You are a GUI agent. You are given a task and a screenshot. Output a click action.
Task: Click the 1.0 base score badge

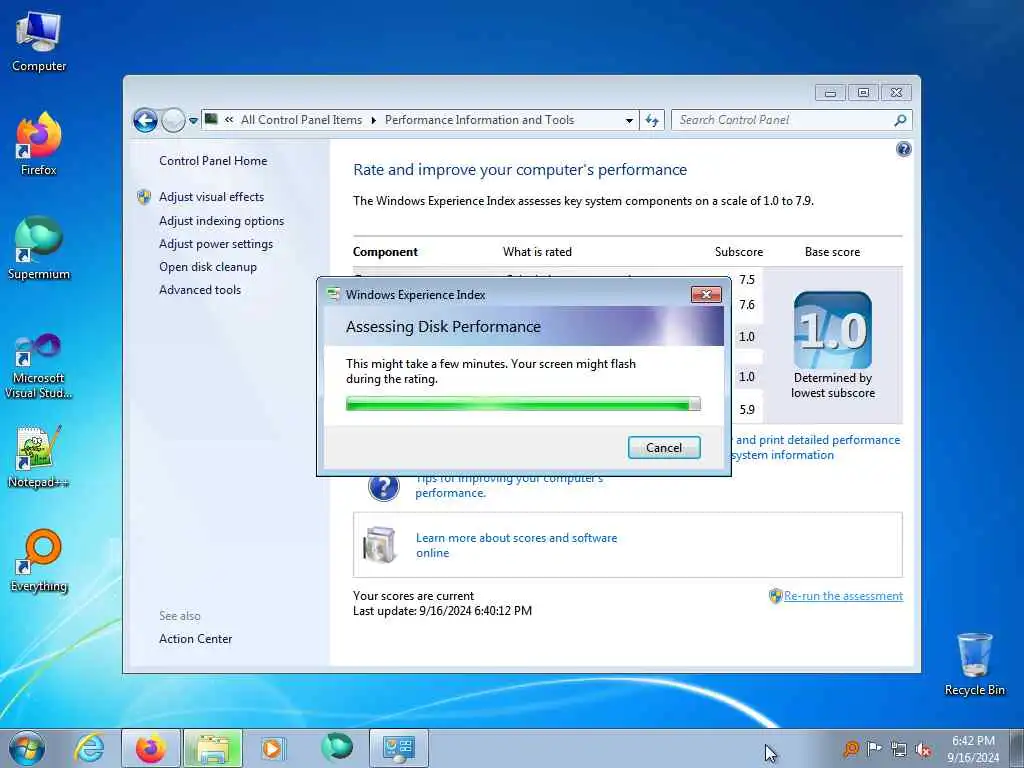pyautogui.click(x=833, y=330)
